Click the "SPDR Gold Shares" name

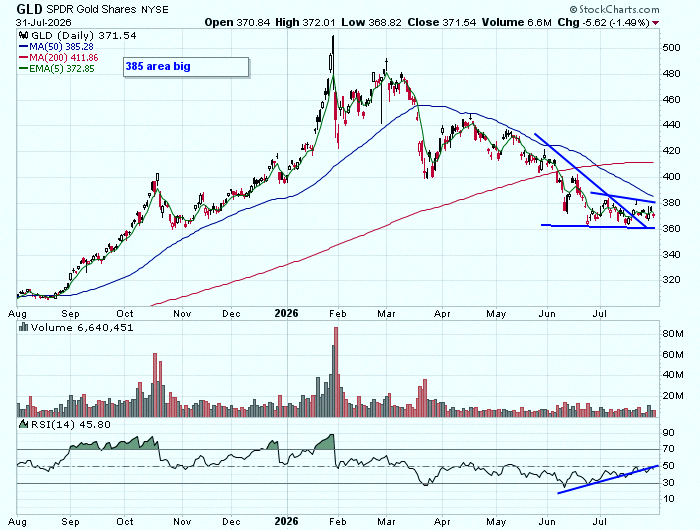93,9
